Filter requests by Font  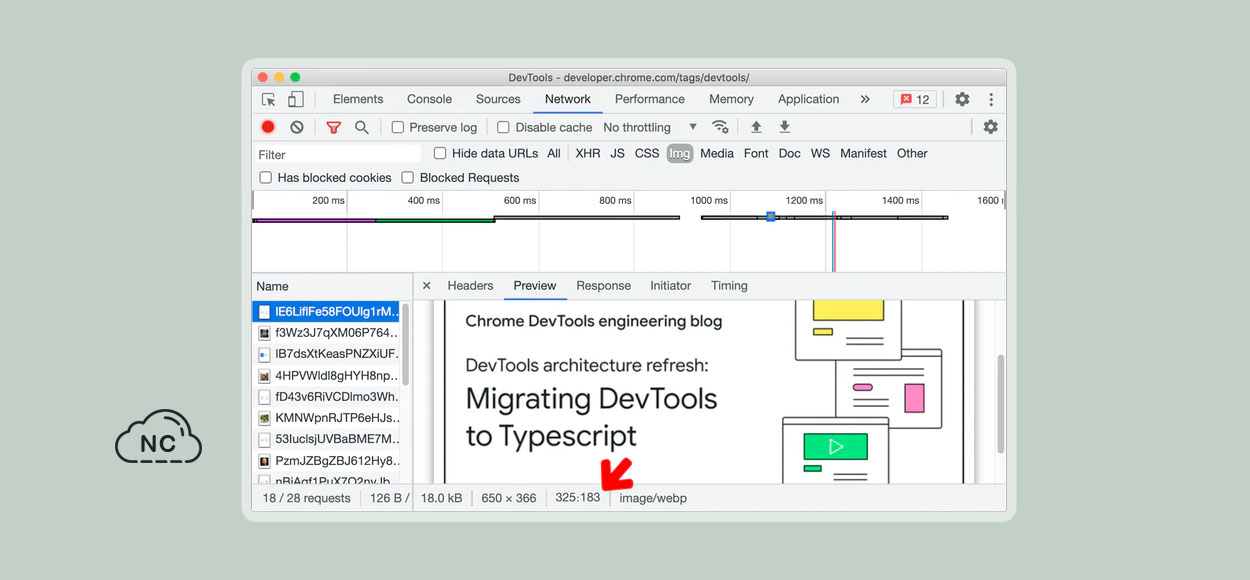756,153
